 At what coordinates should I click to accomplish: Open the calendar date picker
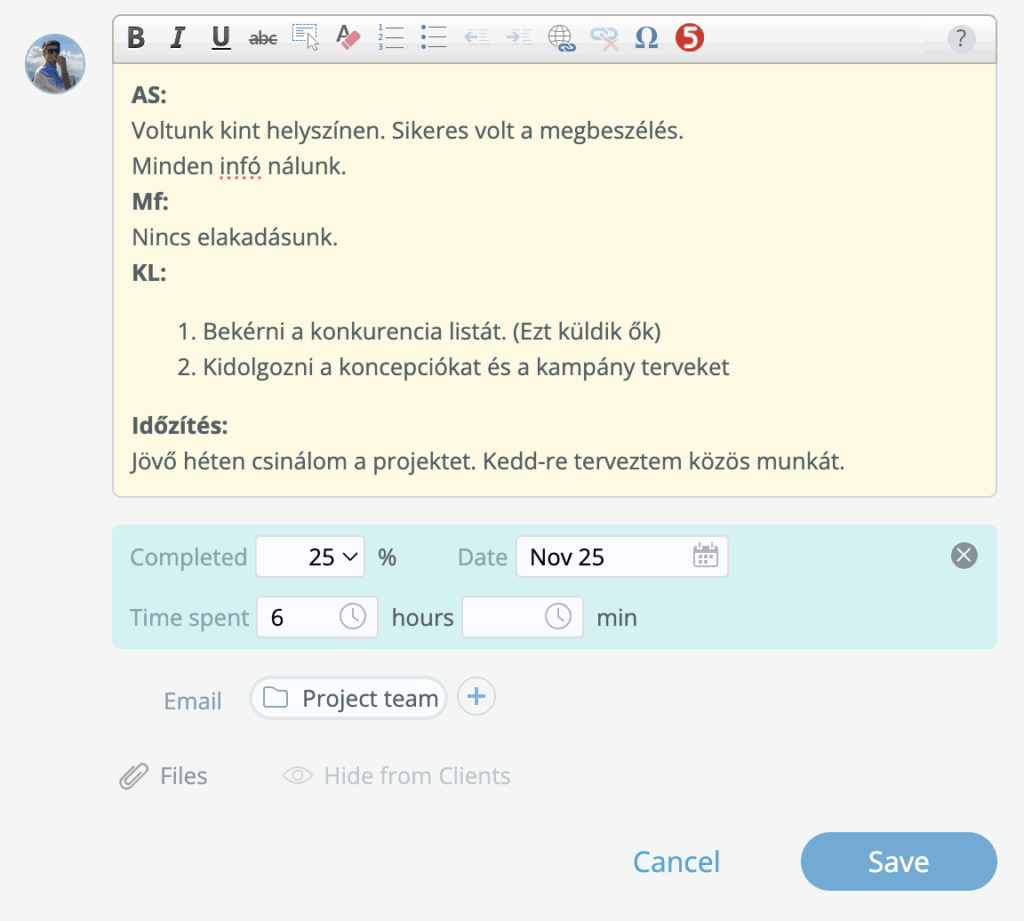[705, 557]
